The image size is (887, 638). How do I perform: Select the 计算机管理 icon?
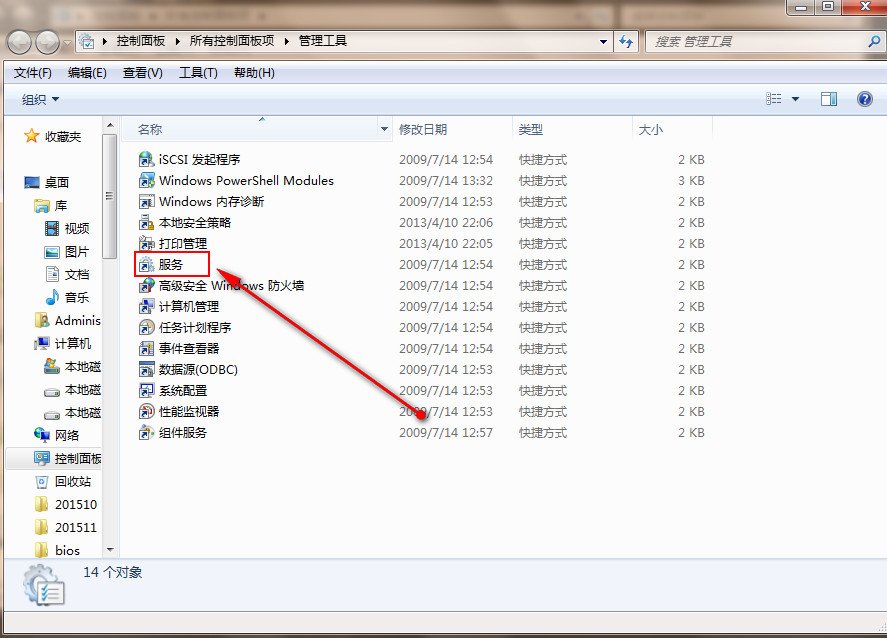(x=147, y=306)
